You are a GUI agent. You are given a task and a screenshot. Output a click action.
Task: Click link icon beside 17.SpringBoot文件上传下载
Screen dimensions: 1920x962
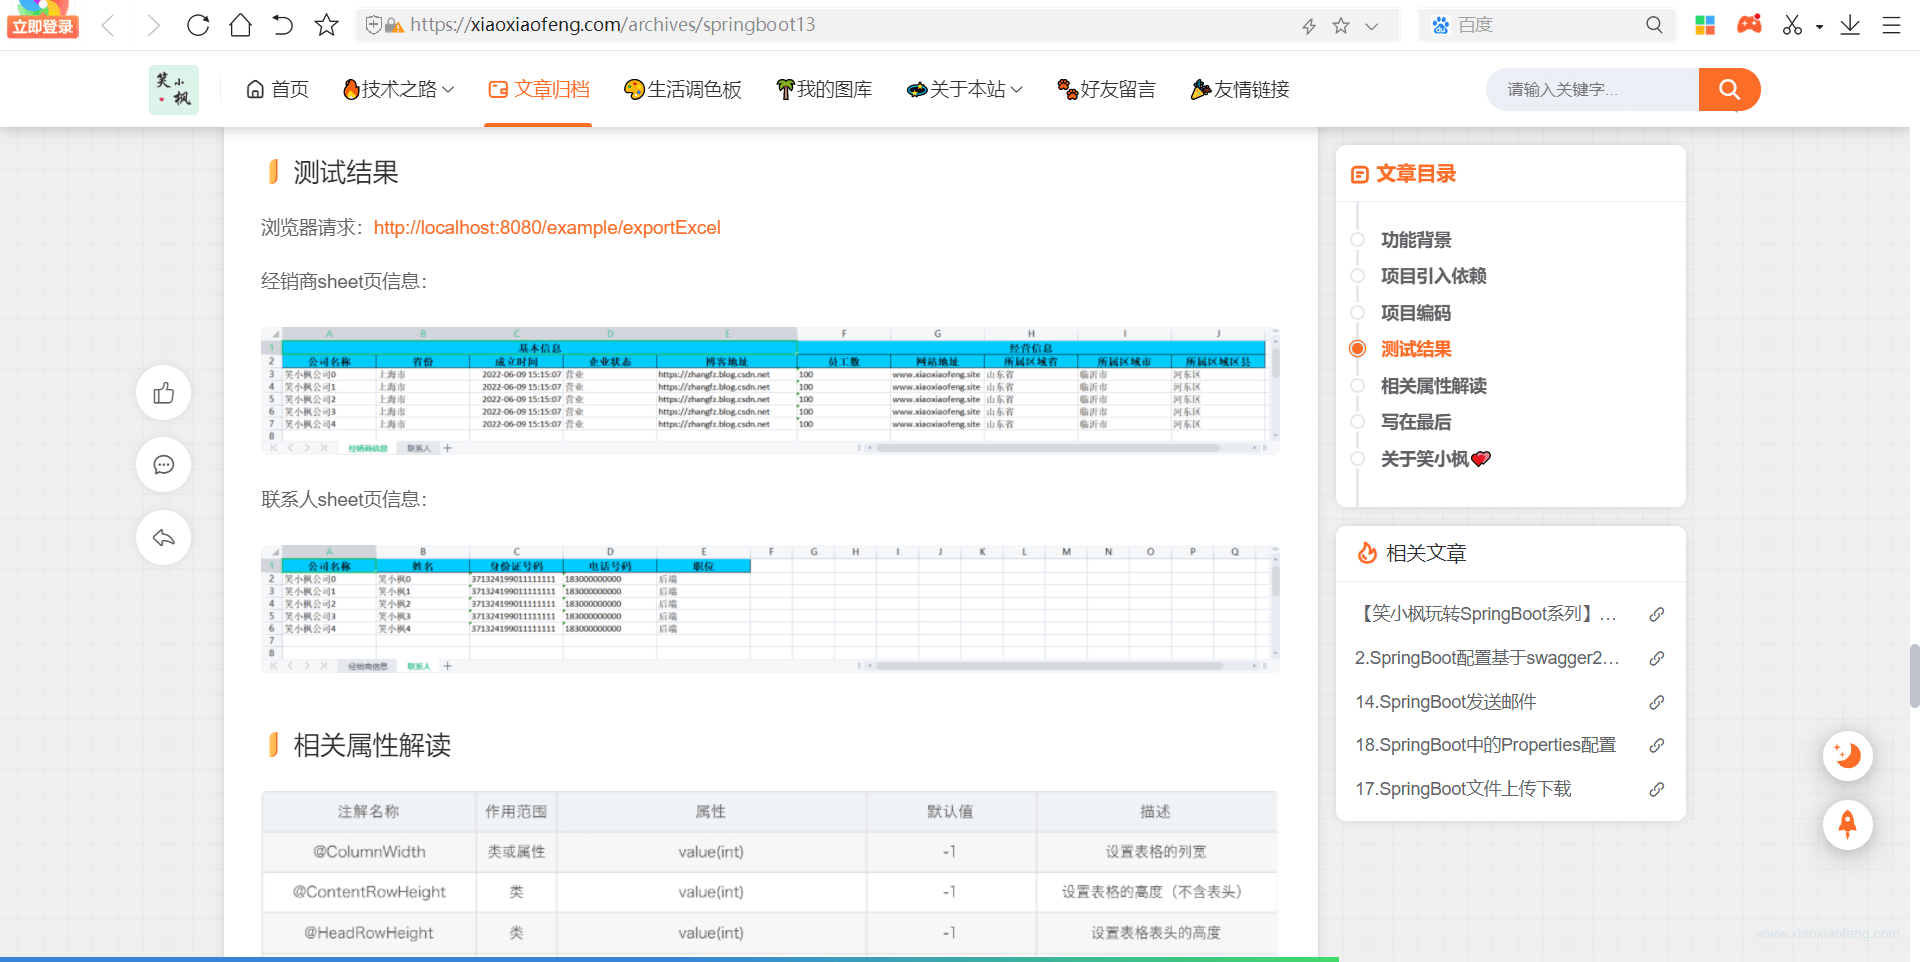(x=1657, y=789)
